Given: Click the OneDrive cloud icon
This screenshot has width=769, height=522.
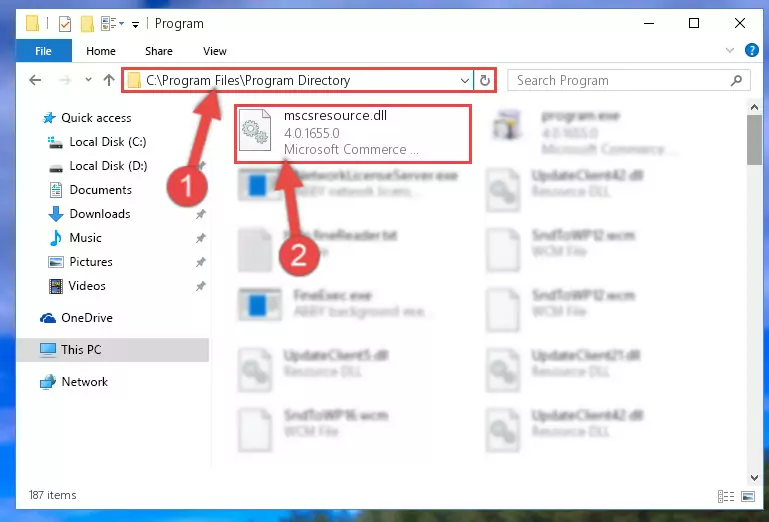Looking at the screenshot, I should 48,318.
